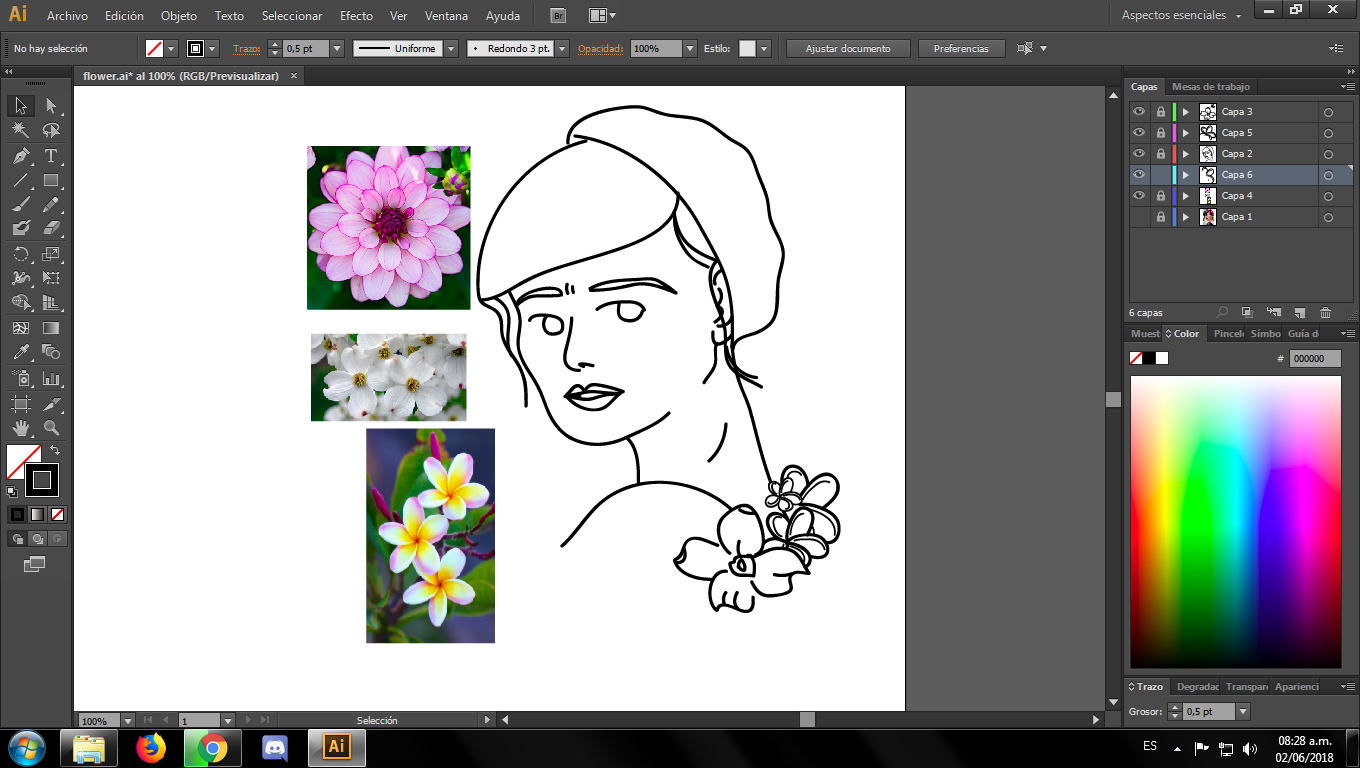
Task: Select the Pen tool
Action: pos(21,156)
